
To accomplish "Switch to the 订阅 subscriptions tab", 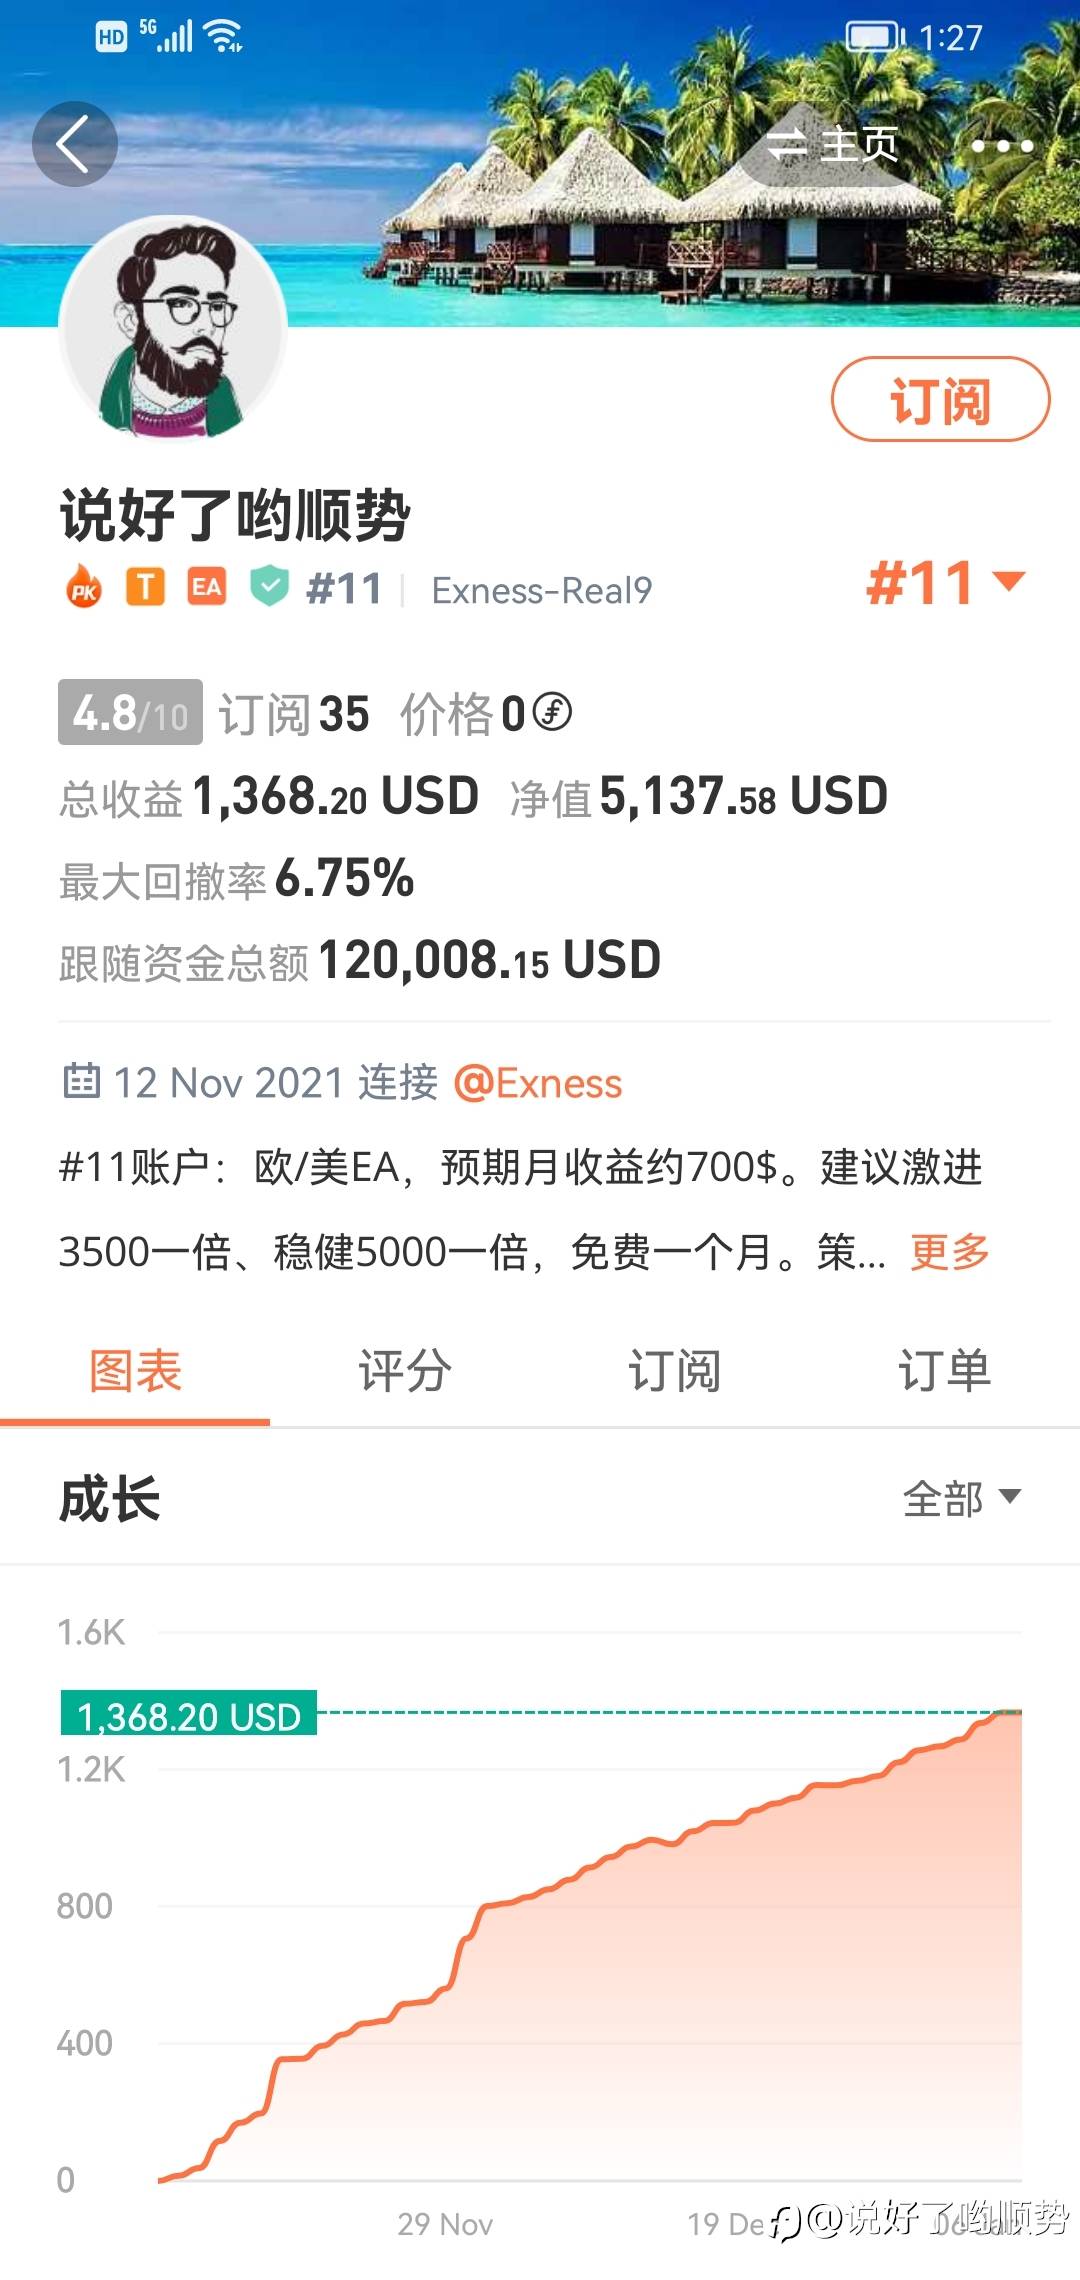I will (675, 1371).
